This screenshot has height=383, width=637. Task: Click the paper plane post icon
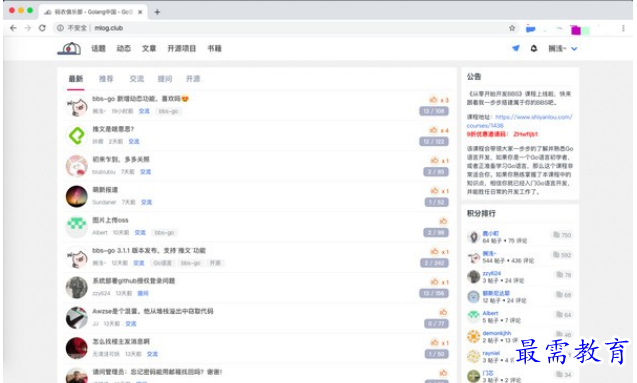516,48
